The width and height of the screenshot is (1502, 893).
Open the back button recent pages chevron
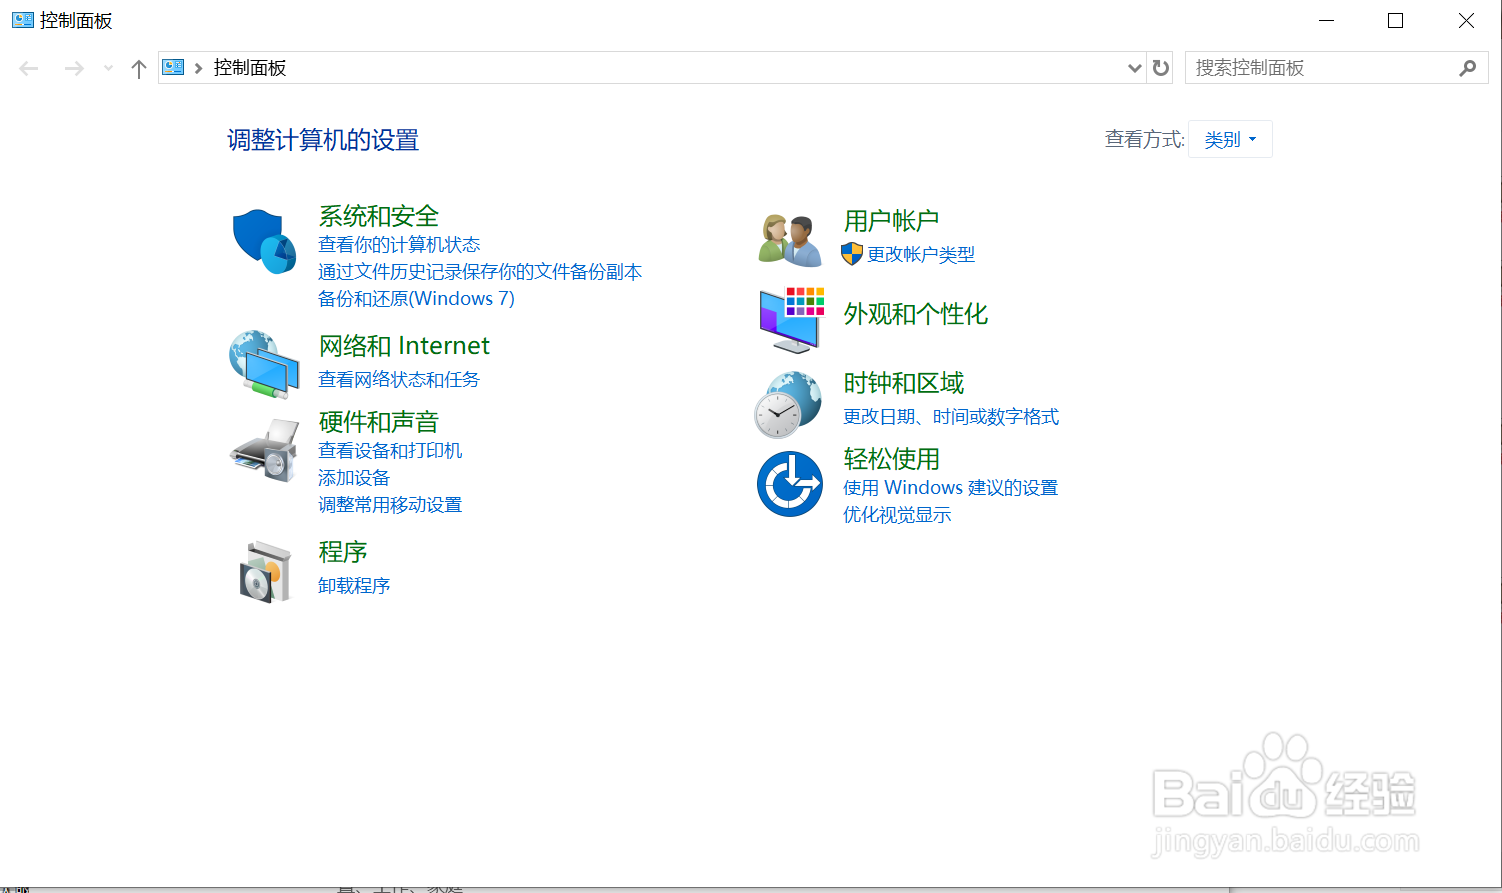107,67
